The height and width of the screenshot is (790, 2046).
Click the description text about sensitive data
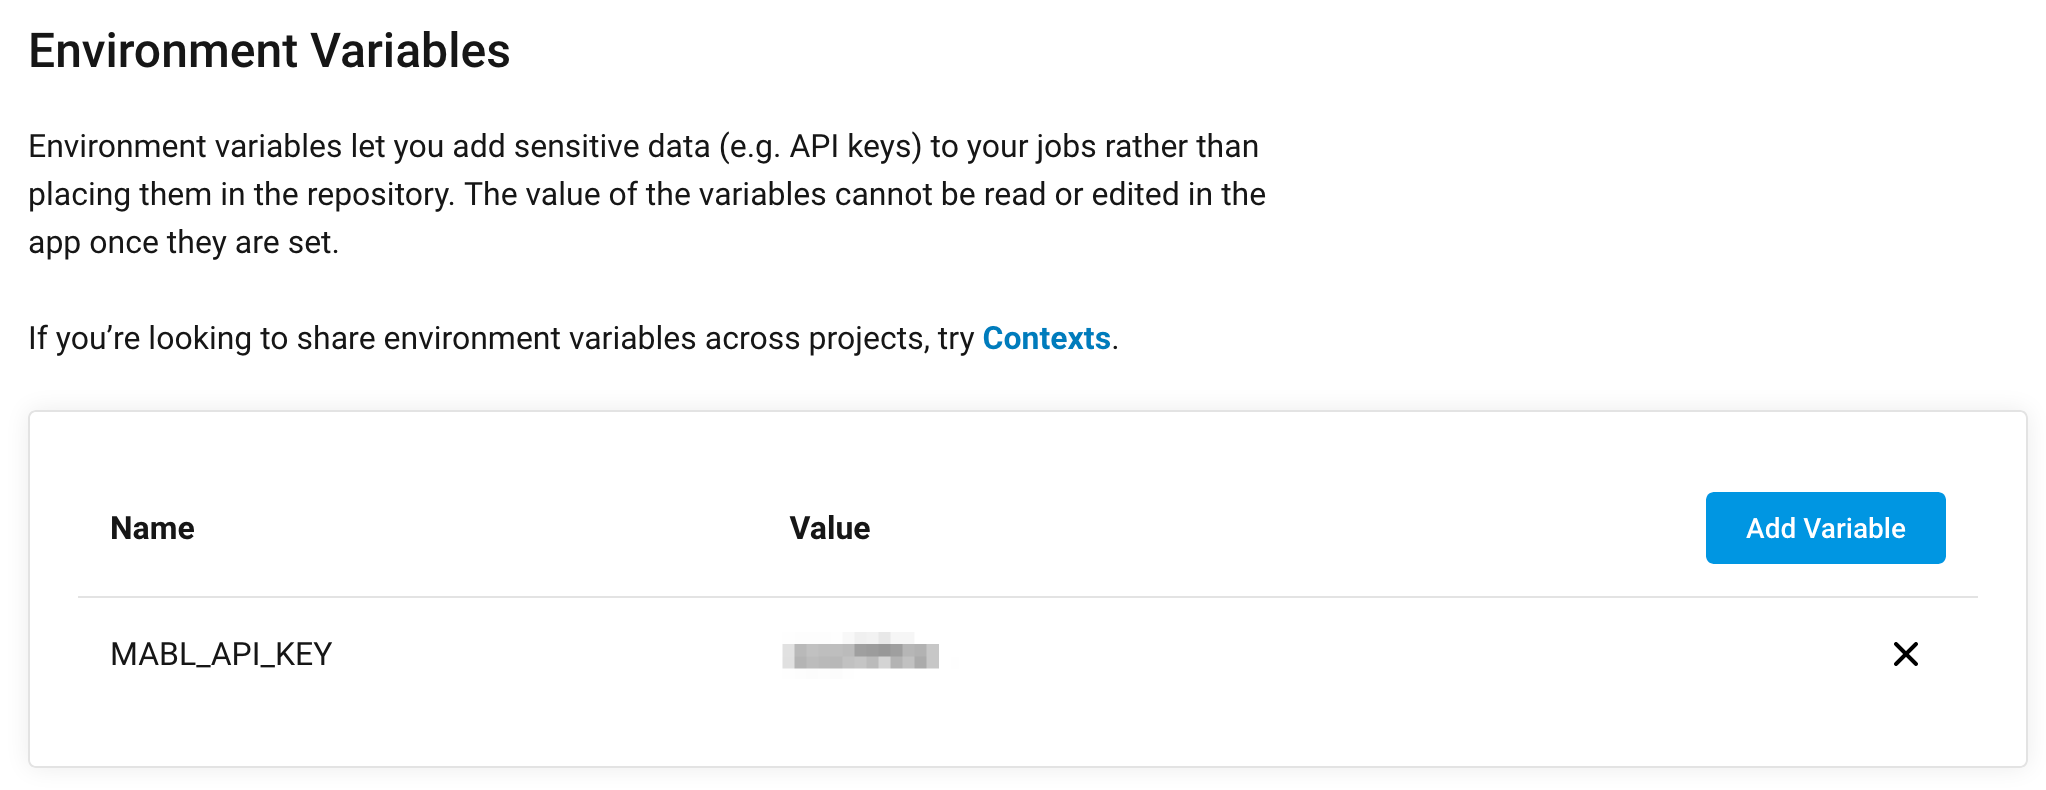(x=644, y=193)
